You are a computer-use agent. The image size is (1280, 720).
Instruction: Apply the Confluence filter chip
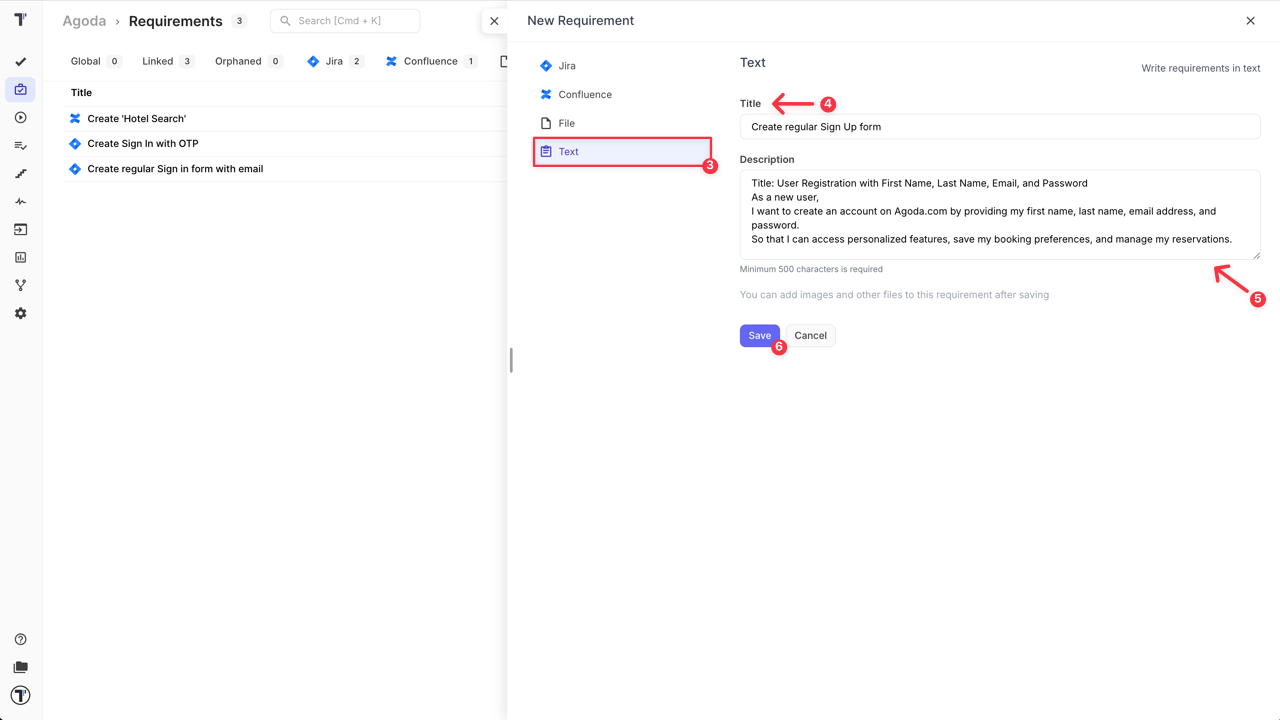click(430, 61)
